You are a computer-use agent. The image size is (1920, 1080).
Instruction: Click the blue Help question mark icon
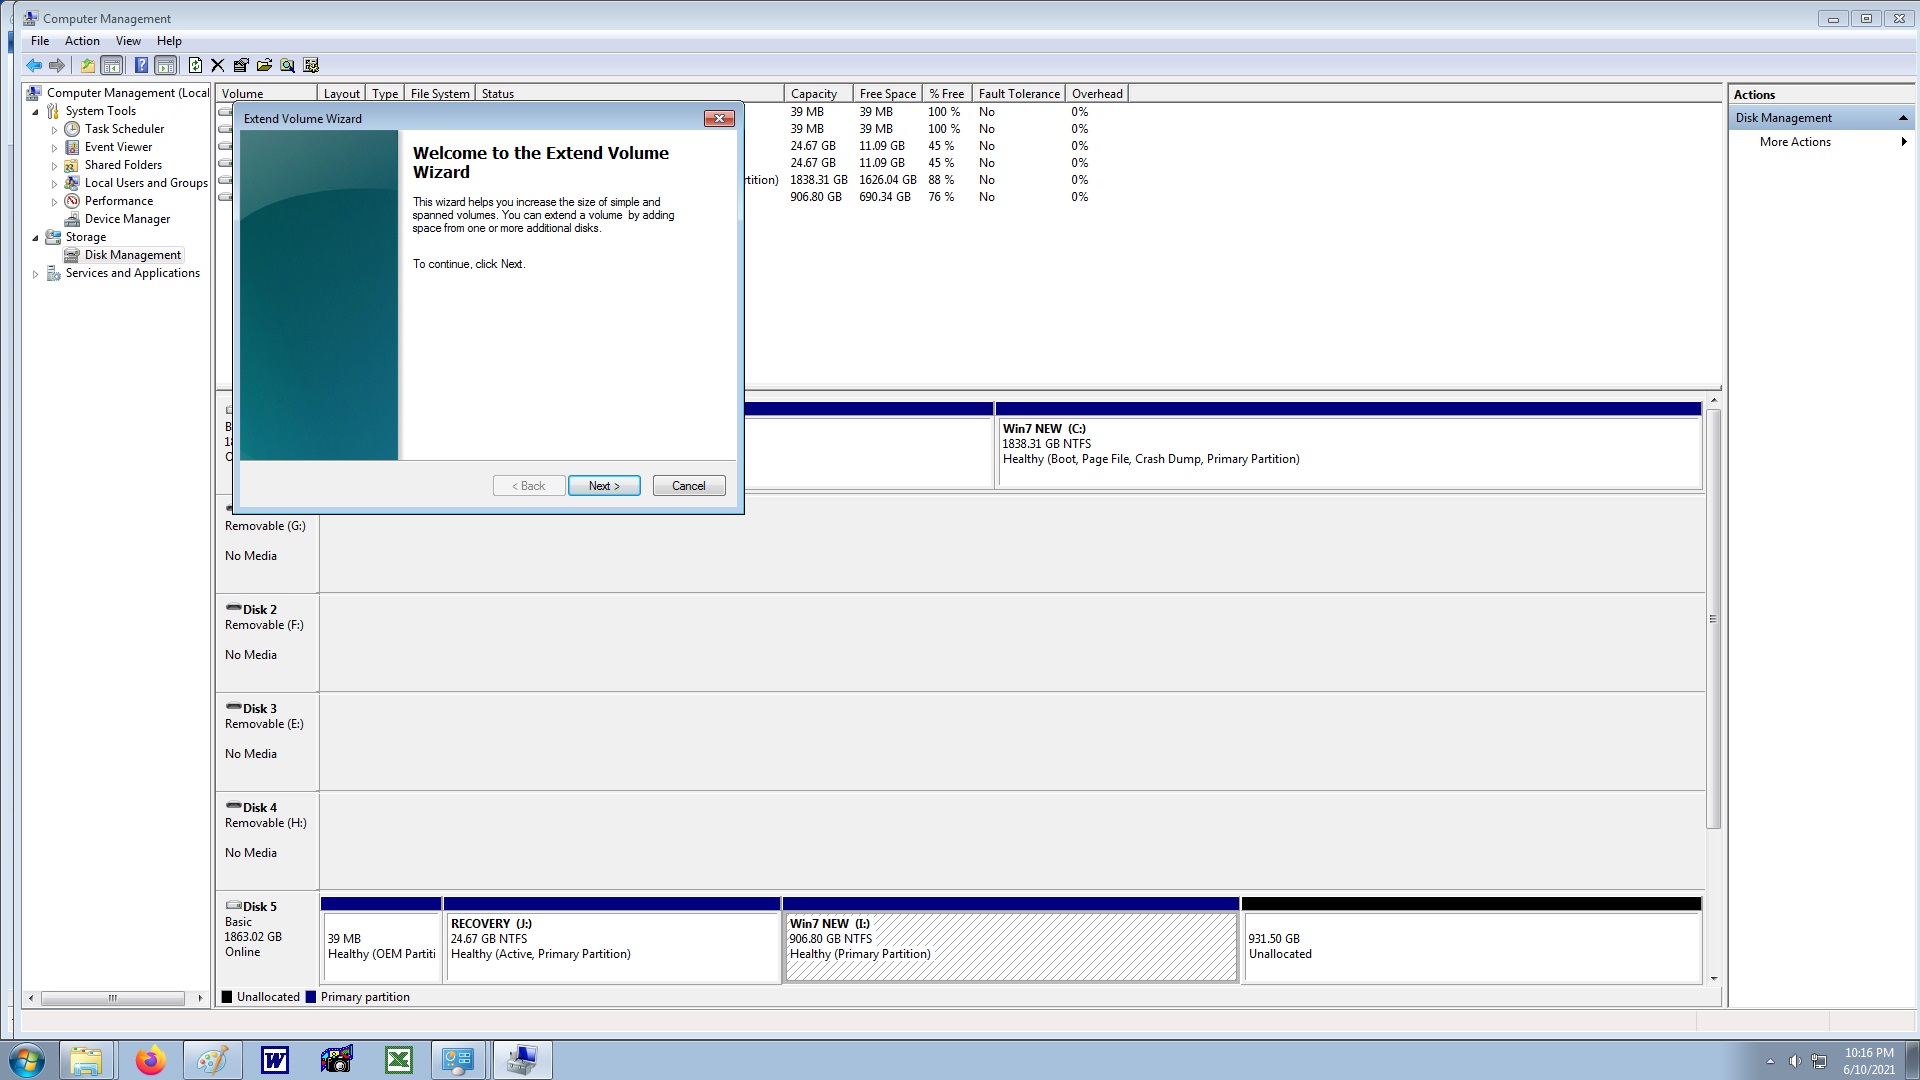pos(141,66)
